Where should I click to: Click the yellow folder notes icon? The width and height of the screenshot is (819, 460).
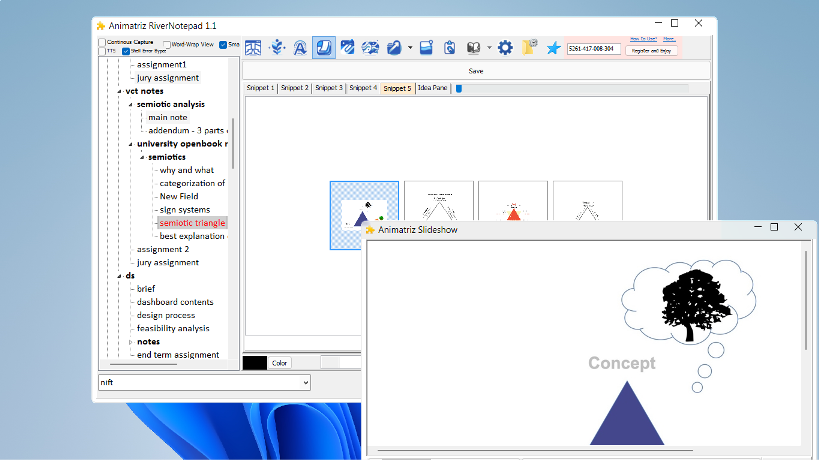tap(529, 47)
